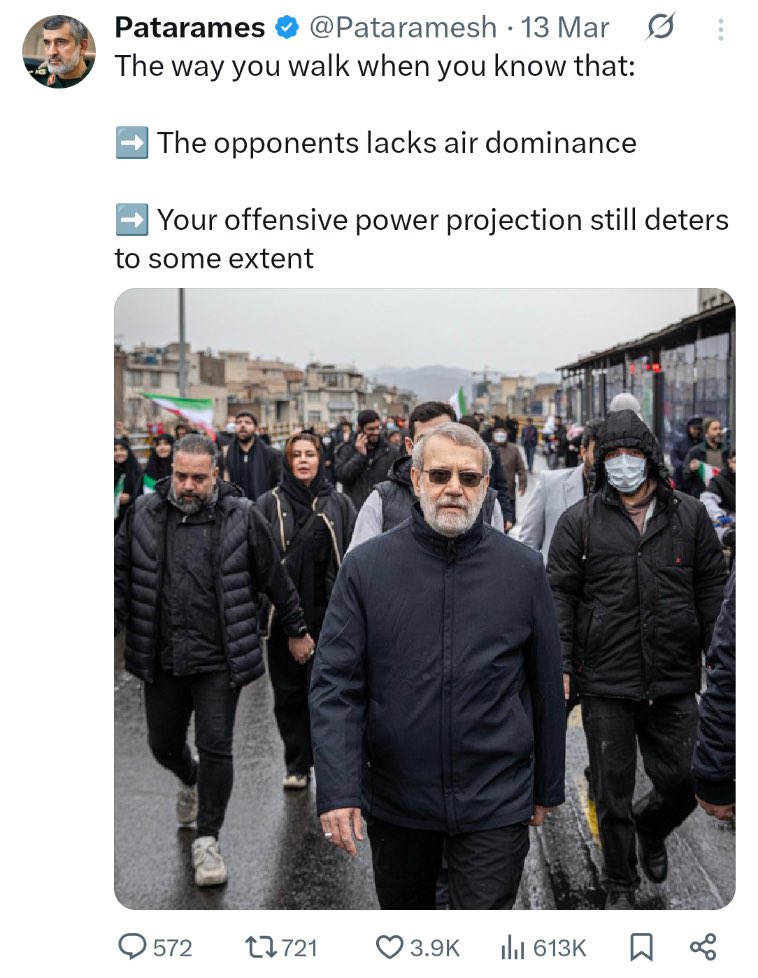
Task: Click the 572 replies count
Action: pos(173,948)
